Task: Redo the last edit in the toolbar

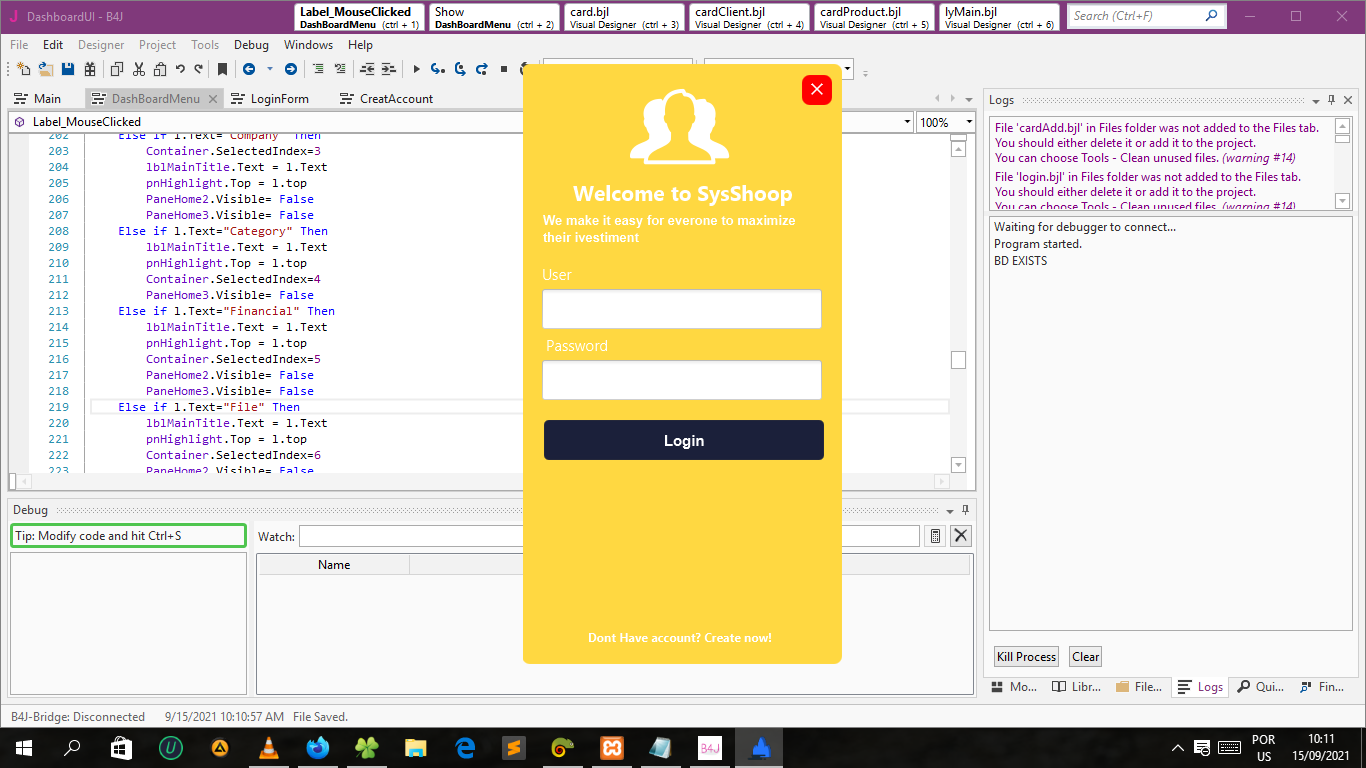Action: [x=199, y=69]
